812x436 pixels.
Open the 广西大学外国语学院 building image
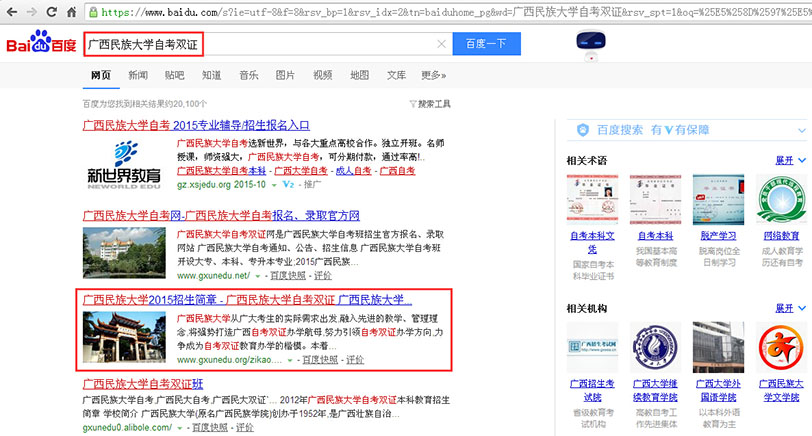(x=719, y=347)
